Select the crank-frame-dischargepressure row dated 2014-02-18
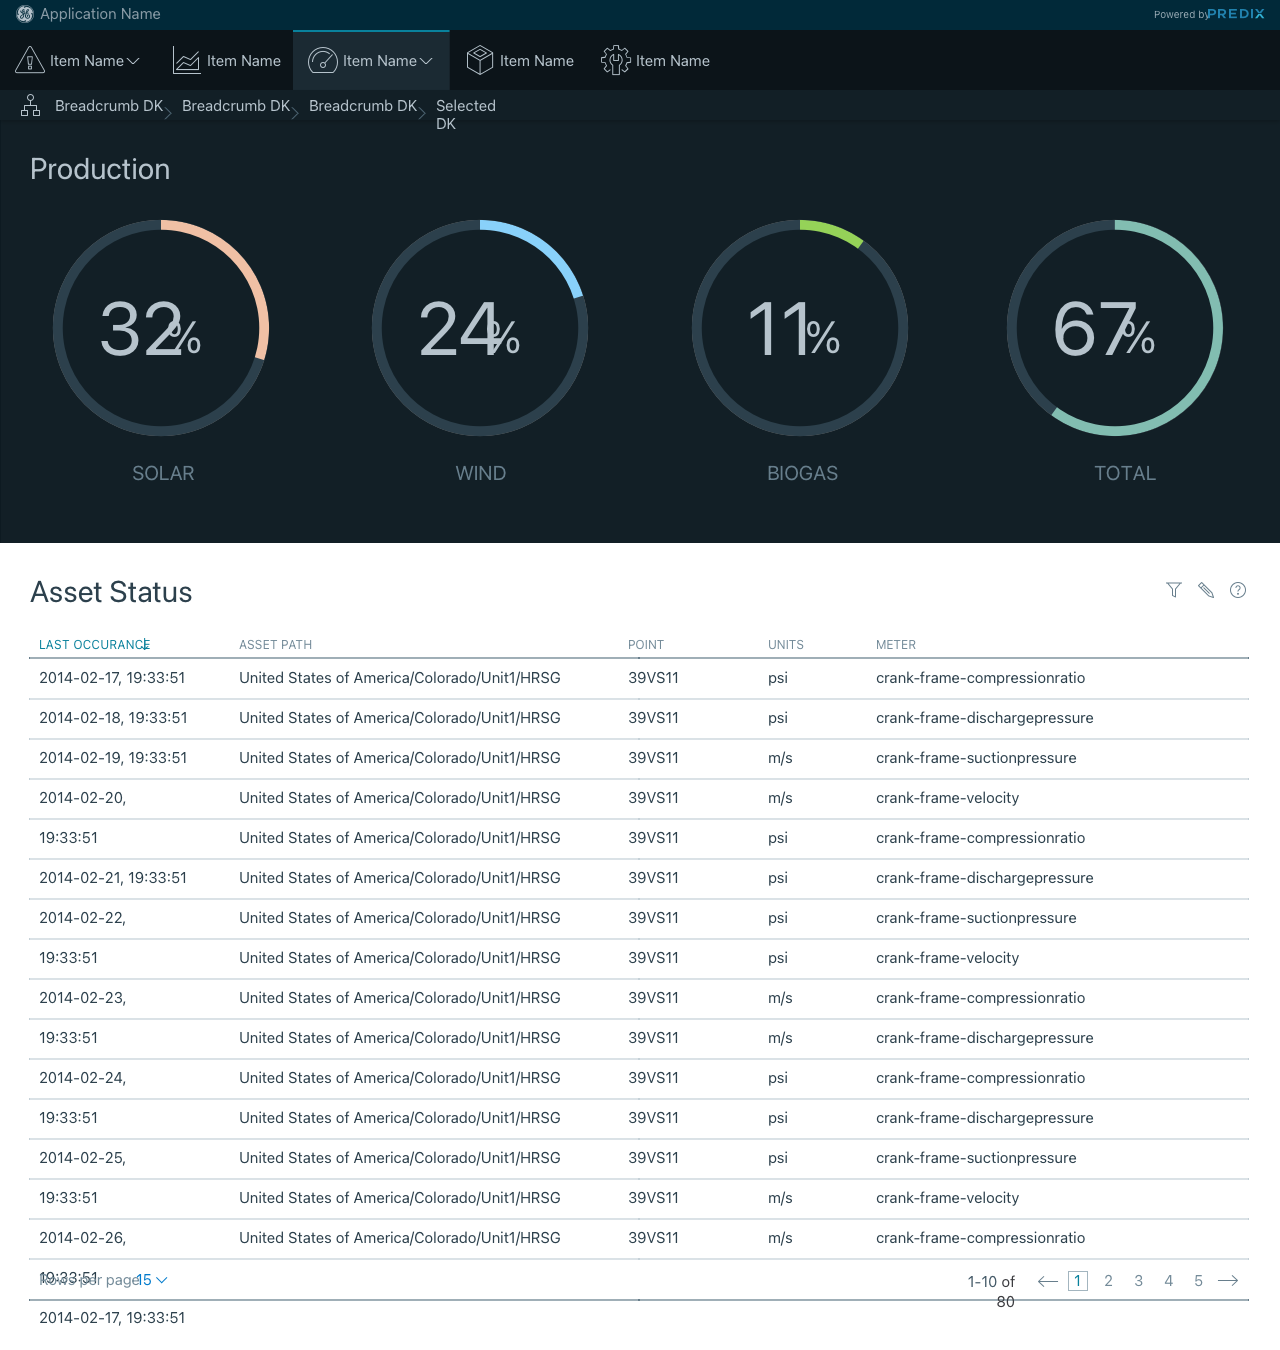This screenshot has height=1350, width=1280. tap(638, 718)
